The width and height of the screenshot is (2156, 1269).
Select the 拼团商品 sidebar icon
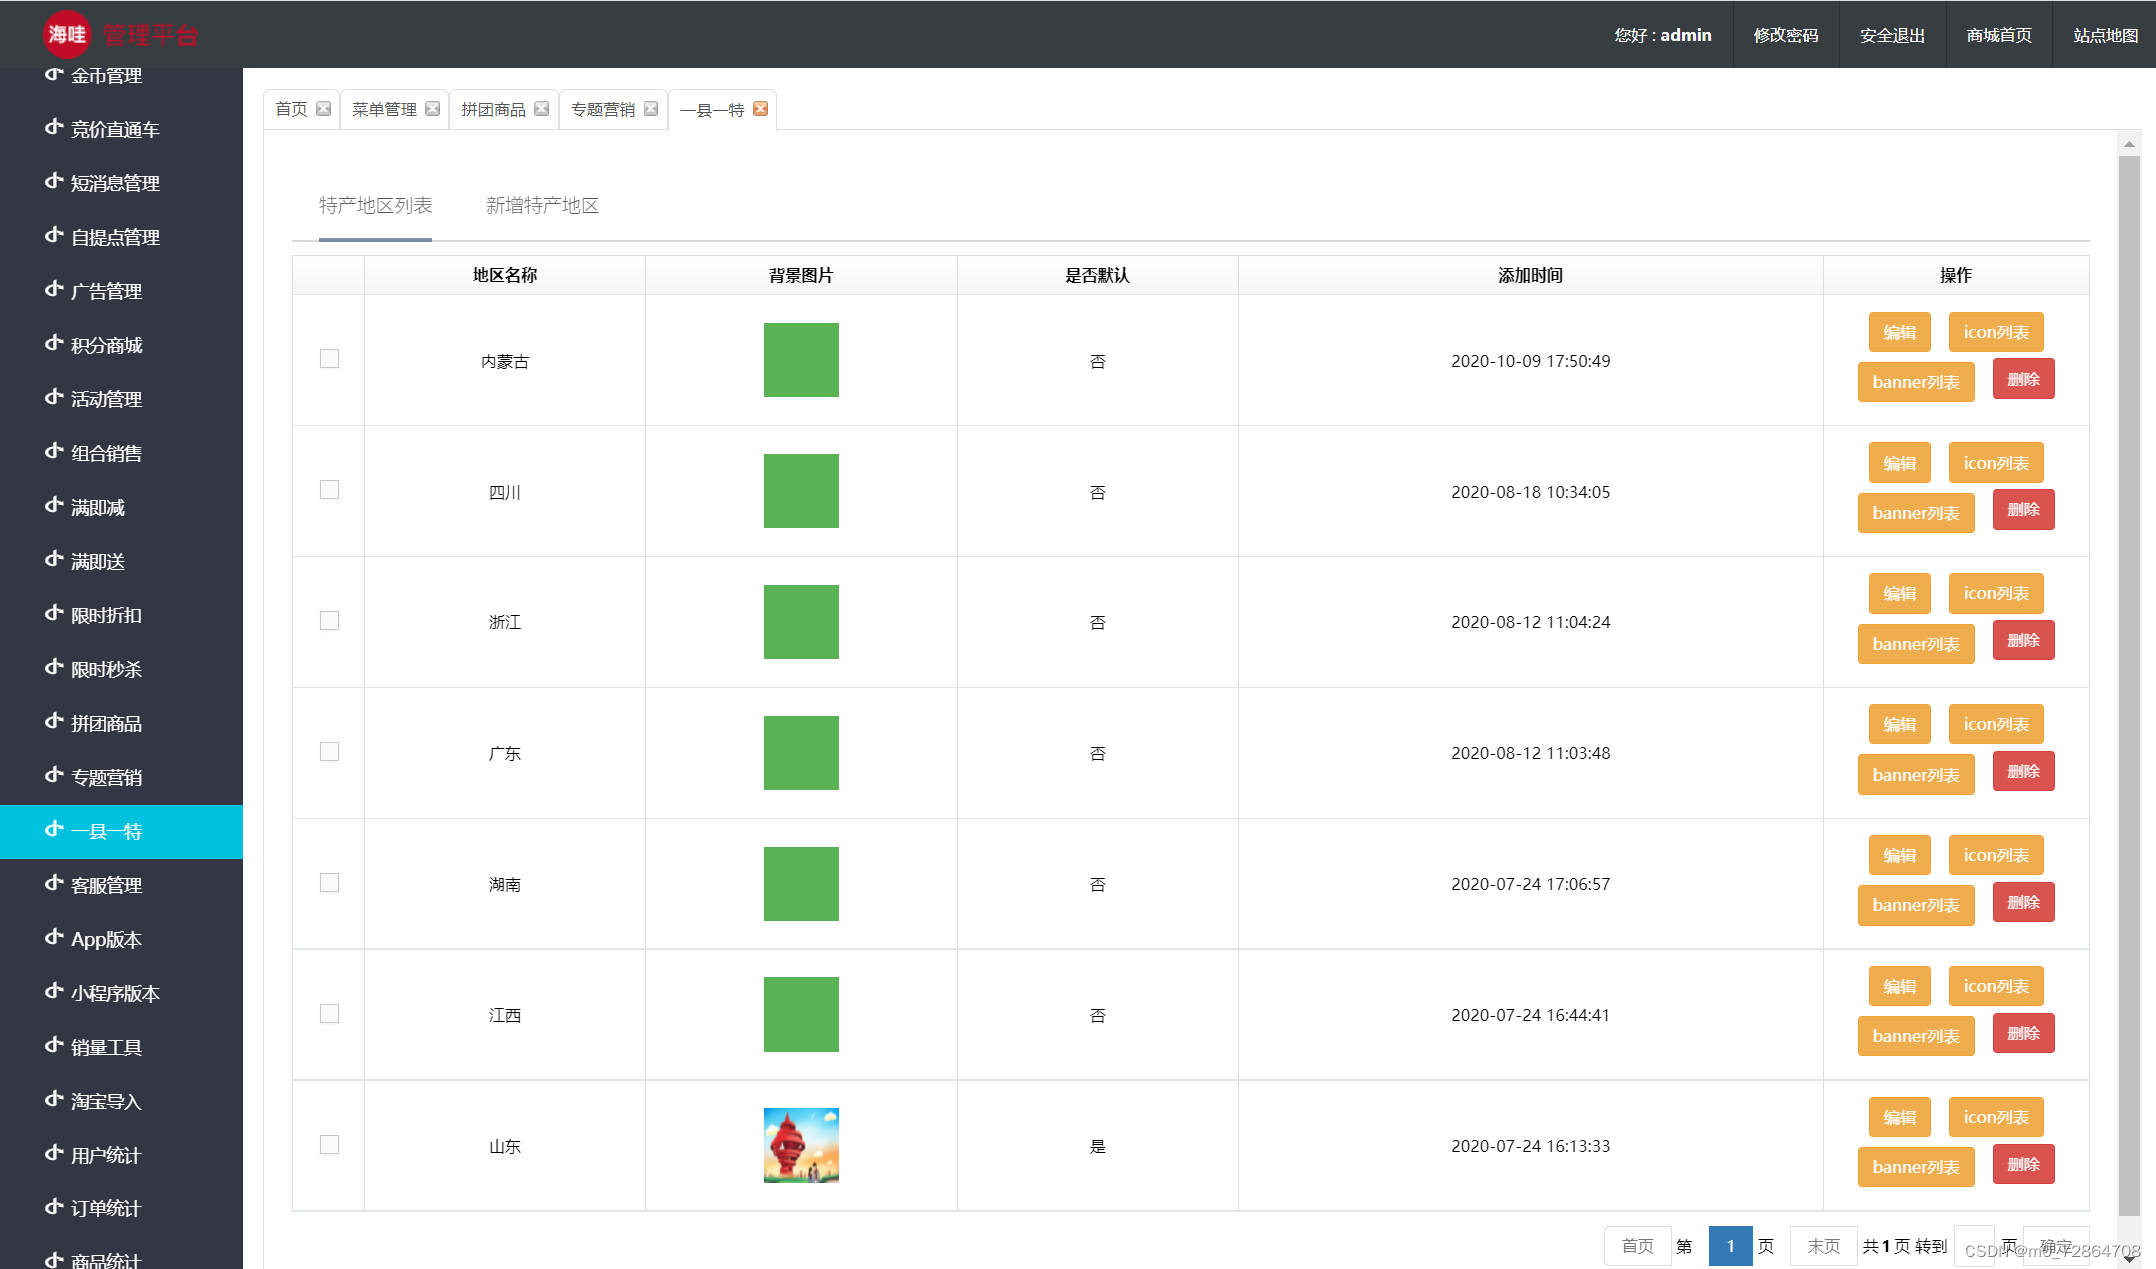[55, 723]
